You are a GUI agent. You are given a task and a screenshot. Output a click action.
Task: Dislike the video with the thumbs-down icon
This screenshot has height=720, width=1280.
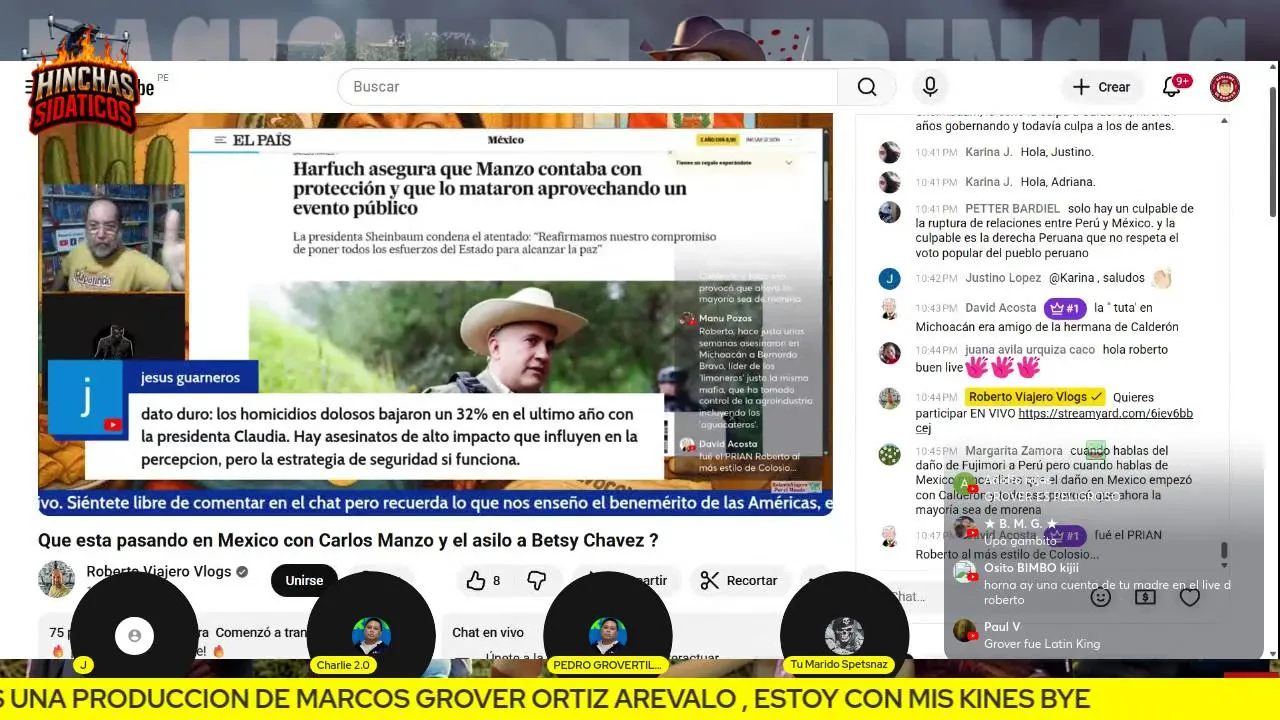tap(537, 580)
